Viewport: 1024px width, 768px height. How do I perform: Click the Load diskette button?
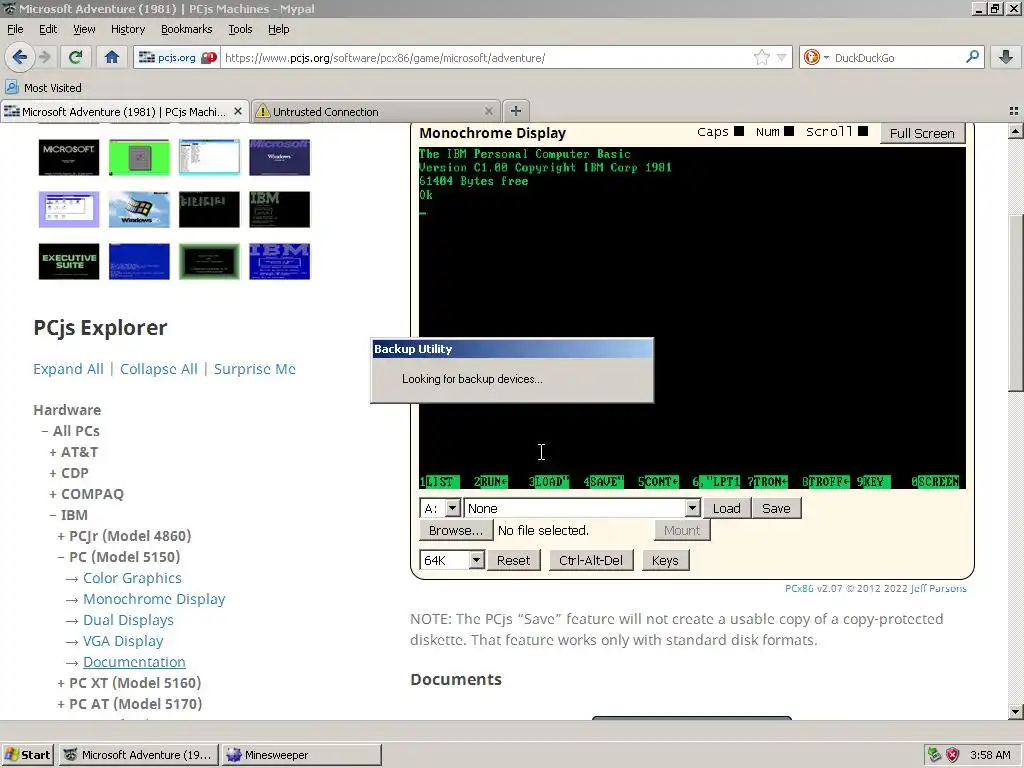(726, 508)
